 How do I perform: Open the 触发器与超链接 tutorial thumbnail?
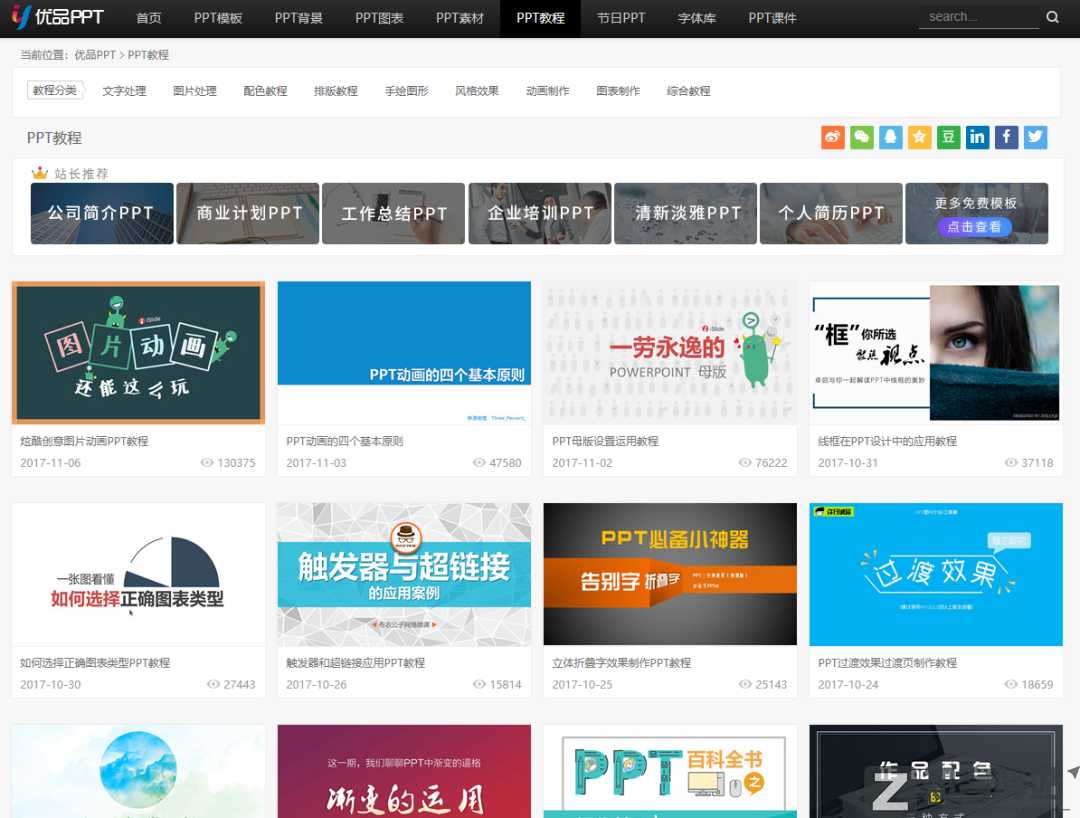pyautogui.click(x=404, y=574)
